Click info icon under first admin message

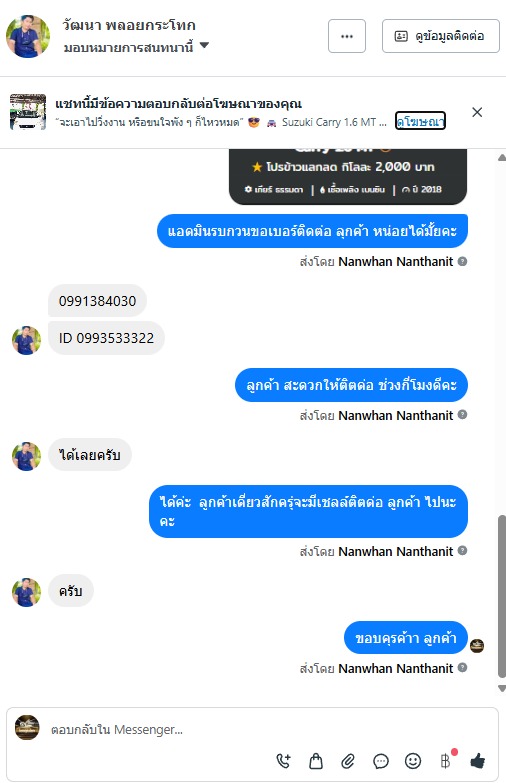(x=463, y=261)
